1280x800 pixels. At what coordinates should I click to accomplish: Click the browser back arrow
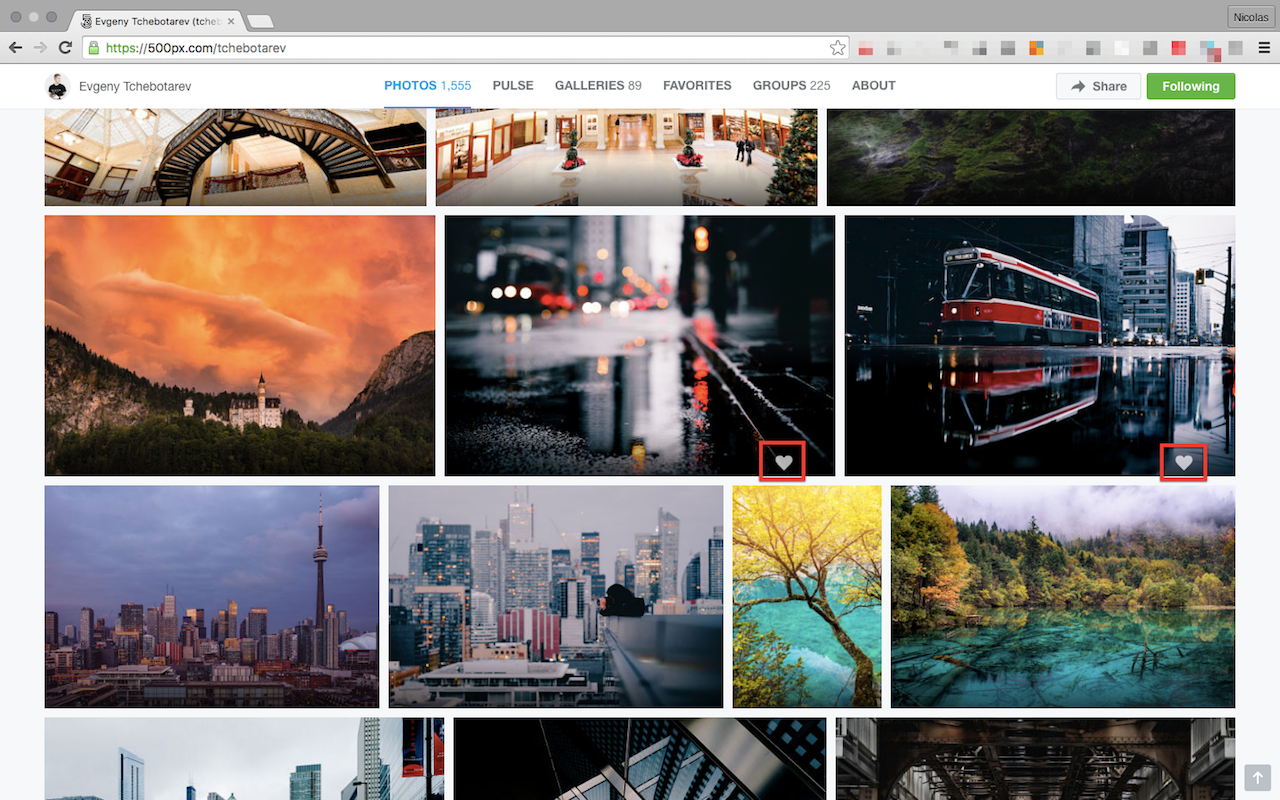[15, 47]
